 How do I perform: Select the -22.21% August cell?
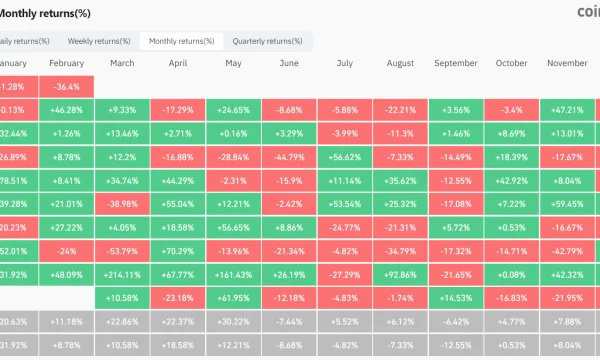(400, 110)
